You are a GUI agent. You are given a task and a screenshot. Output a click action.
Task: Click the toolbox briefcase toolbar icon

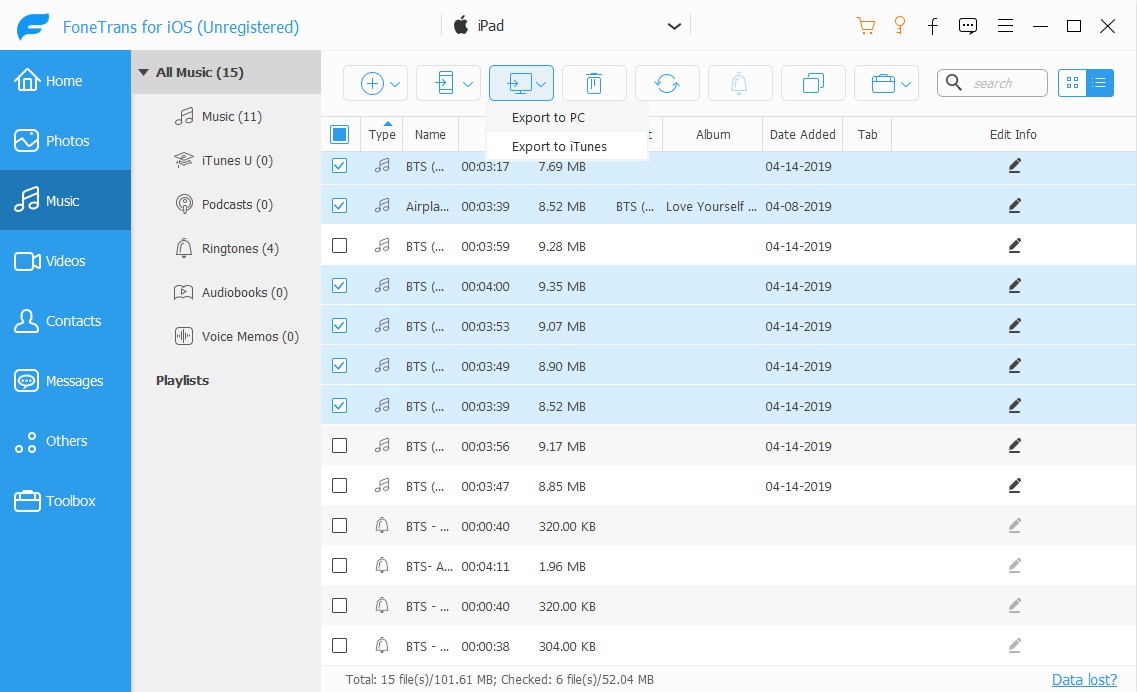tap(882, 83)
